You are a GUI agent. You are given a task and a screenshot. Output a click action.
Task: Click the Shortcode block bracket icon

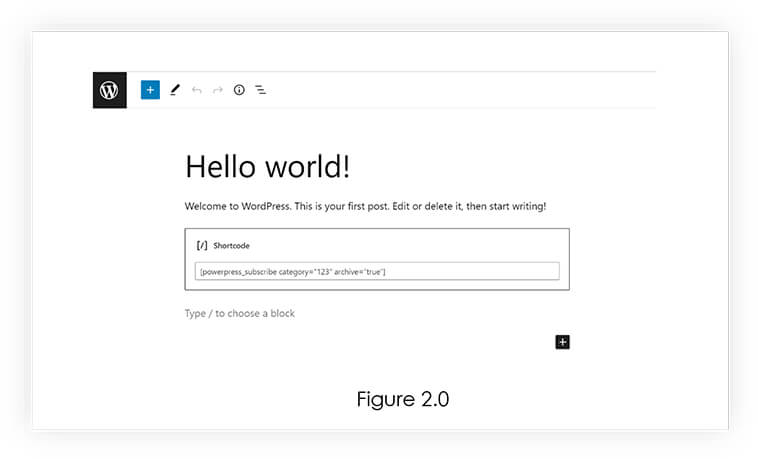coord(202,246)
